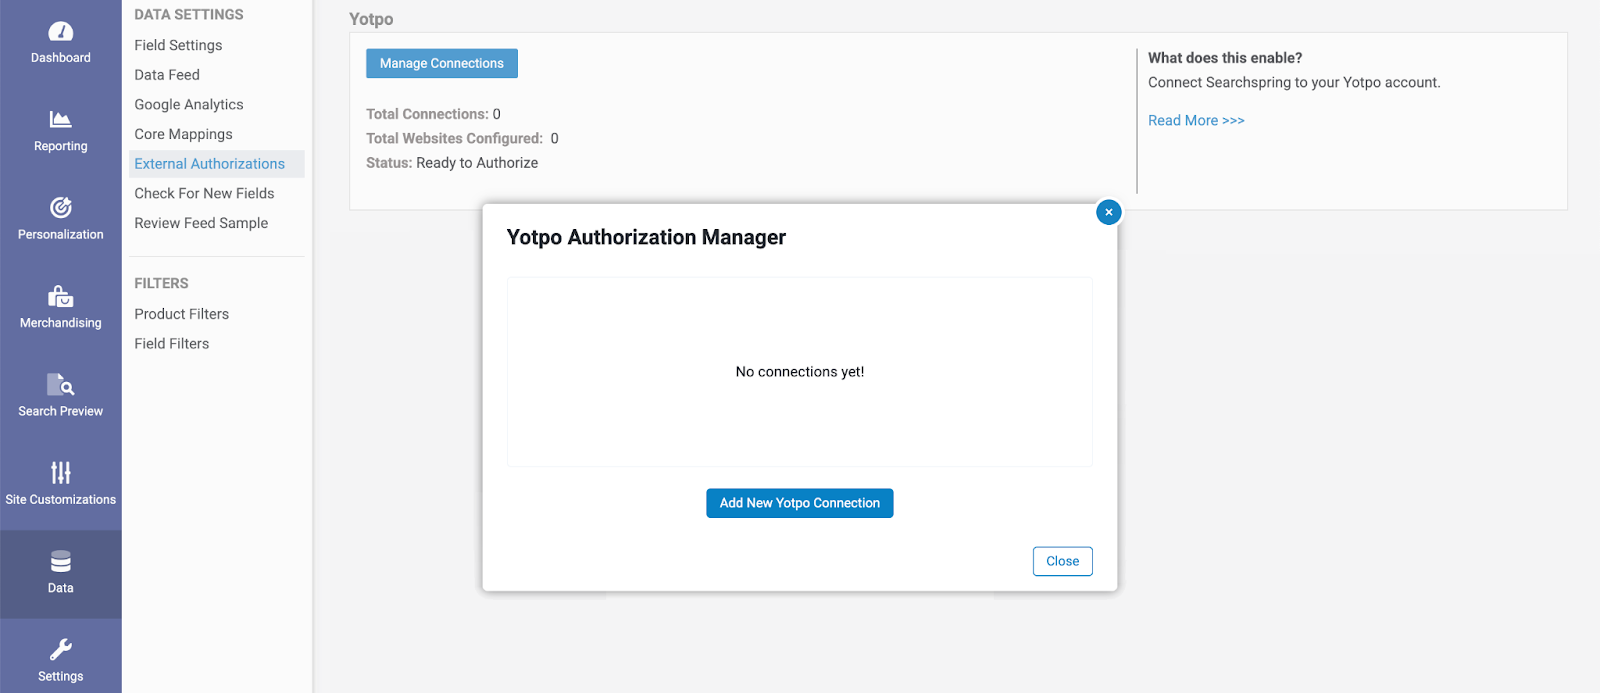
Task: Click the DATA SETTINGS header
Action: (189, 15)
